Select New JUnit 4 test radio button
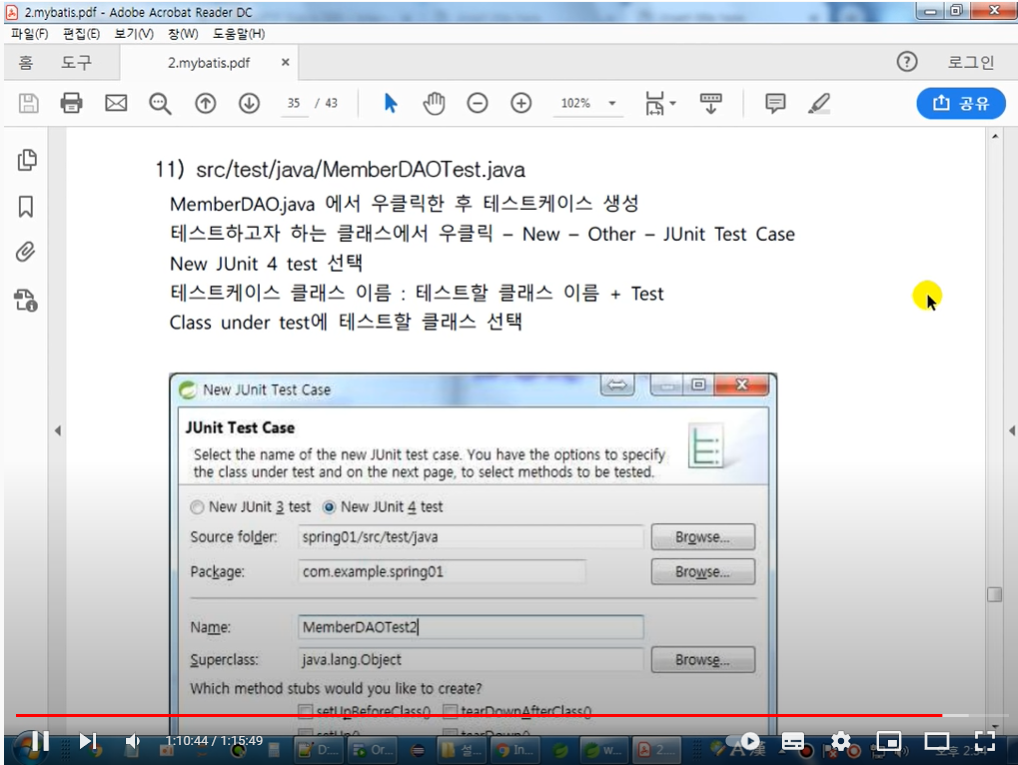 tap(329, 507)
